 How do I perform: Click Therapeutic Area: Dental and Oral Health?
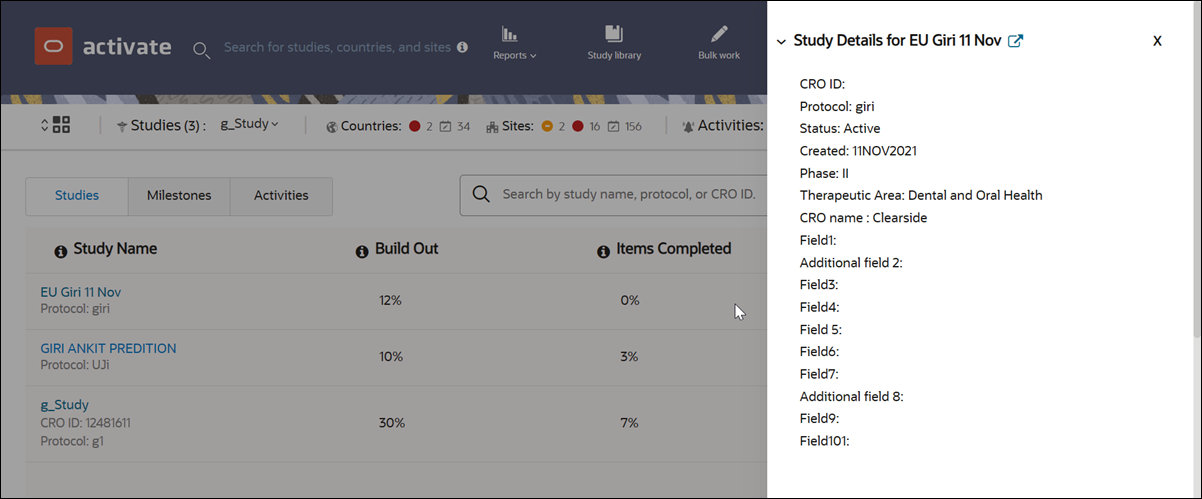coord(921,195)
